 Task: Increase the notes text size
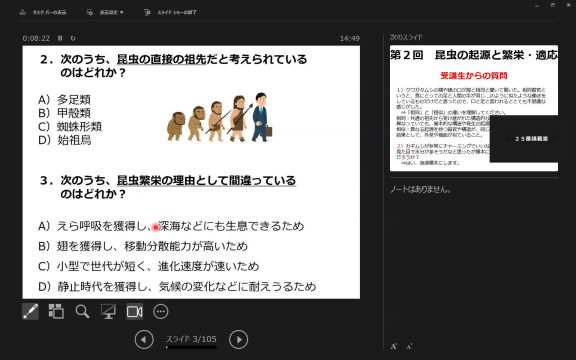click(394, 346)
